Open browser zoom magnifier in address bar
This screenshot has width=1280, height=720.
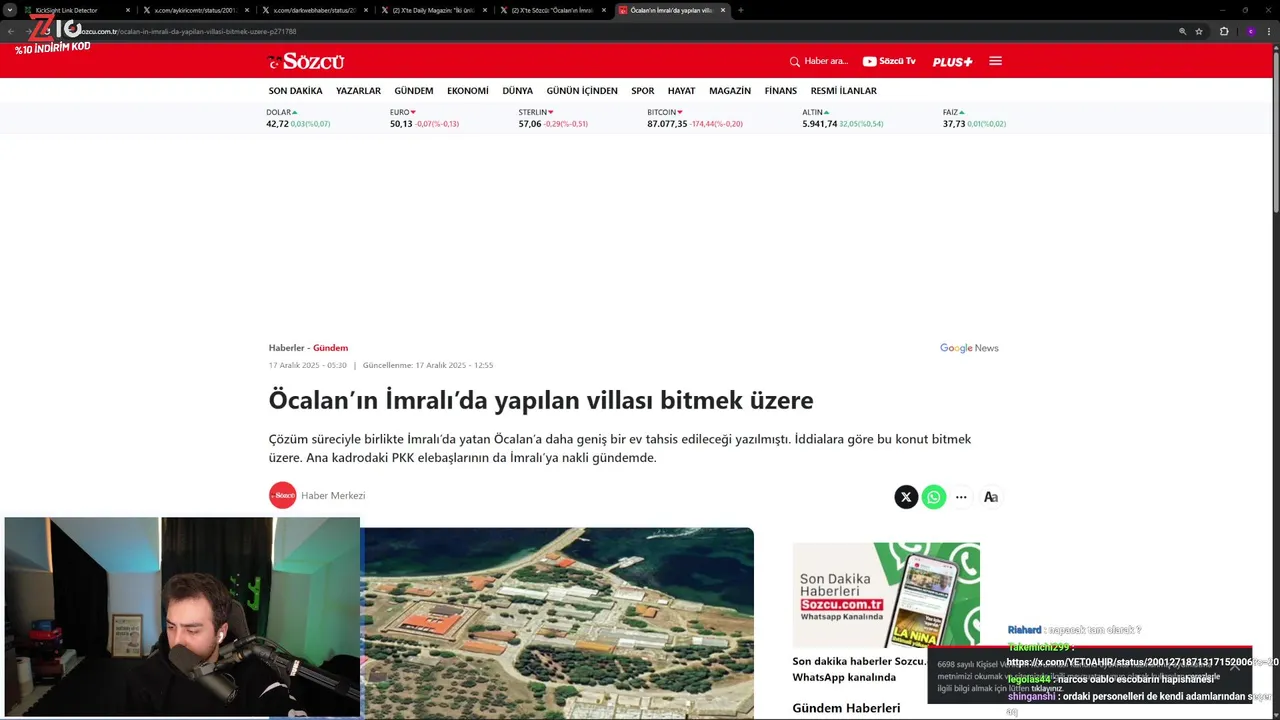coord(1182,31)
